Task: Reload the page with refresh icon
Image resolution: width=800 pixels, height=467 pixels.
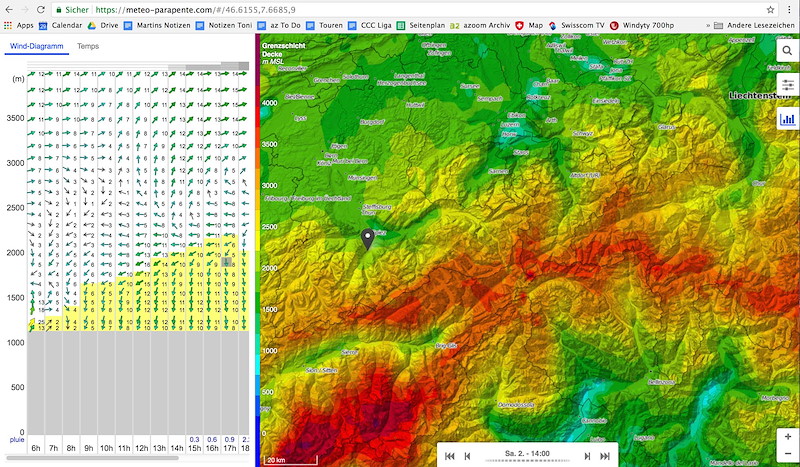Action: tap(40, 10)
